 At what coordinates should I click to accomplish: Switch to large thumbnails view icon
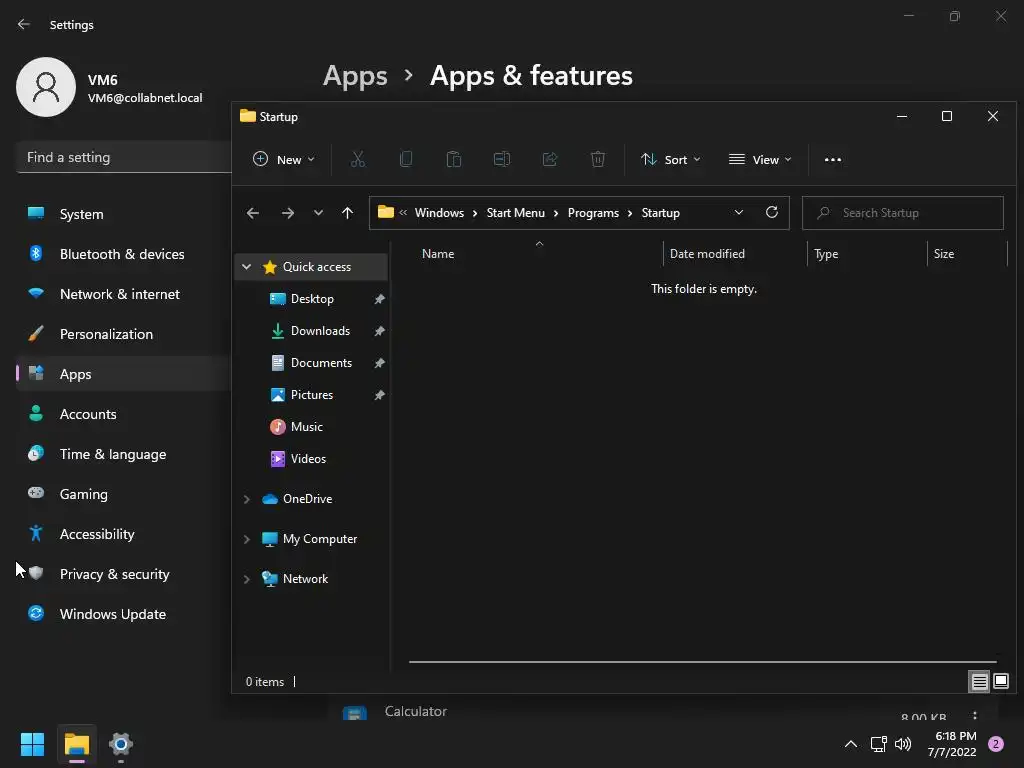point(1000,681)
